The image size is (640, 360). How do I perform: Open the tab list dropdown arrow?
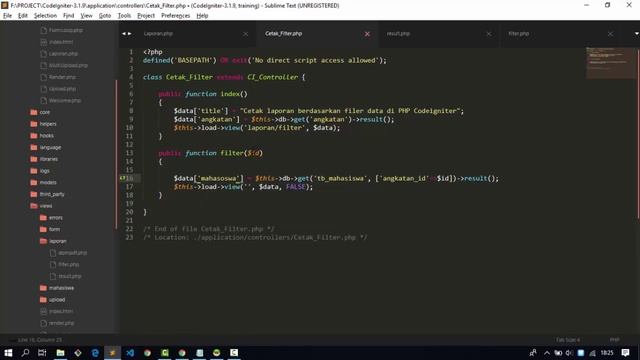pos(636,33)
